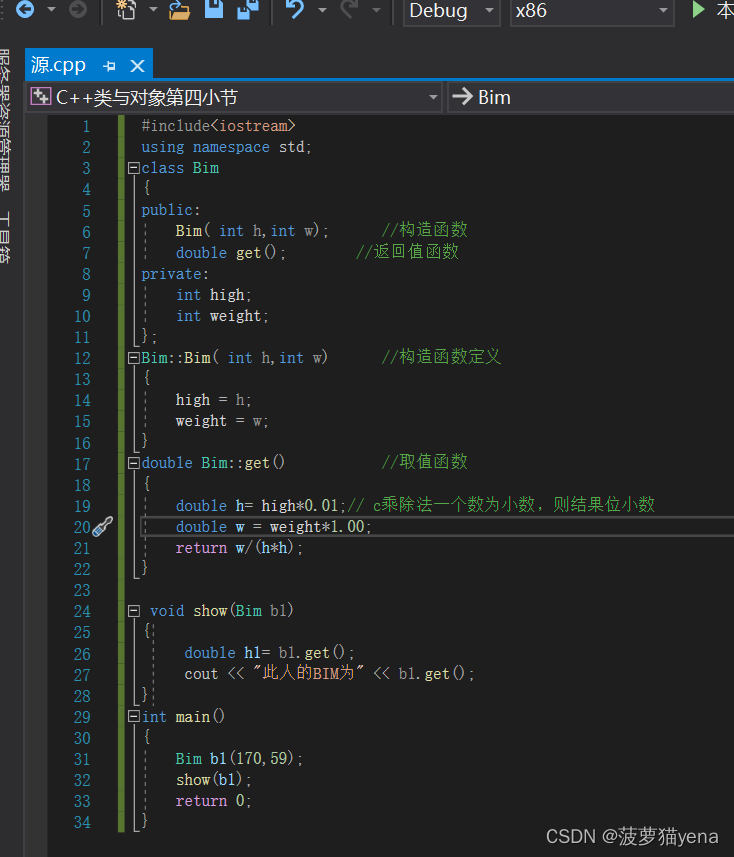Image resolution: width=734 pixels, height=857 pixels.
Task: Click the 'public:' keyword
Action: click(171, 210)
